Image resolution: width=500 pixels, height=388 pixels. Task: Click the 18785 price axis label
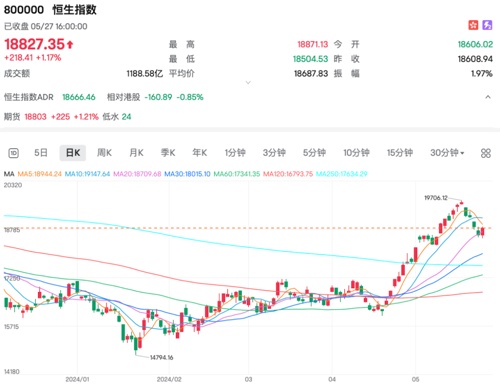[12, 230]
